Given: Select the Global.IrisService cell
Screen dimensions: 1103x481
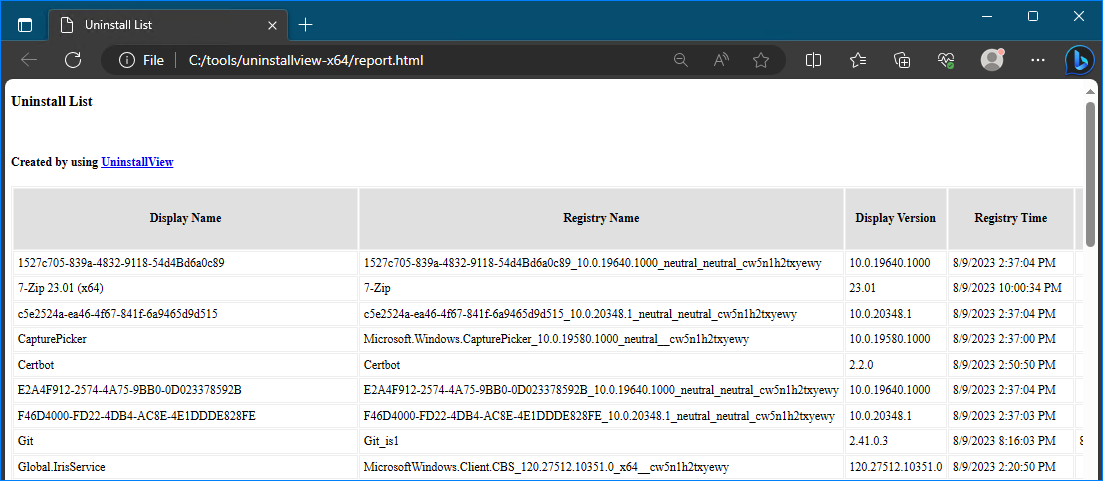Looking at the screenshot, I should point(186,466).
